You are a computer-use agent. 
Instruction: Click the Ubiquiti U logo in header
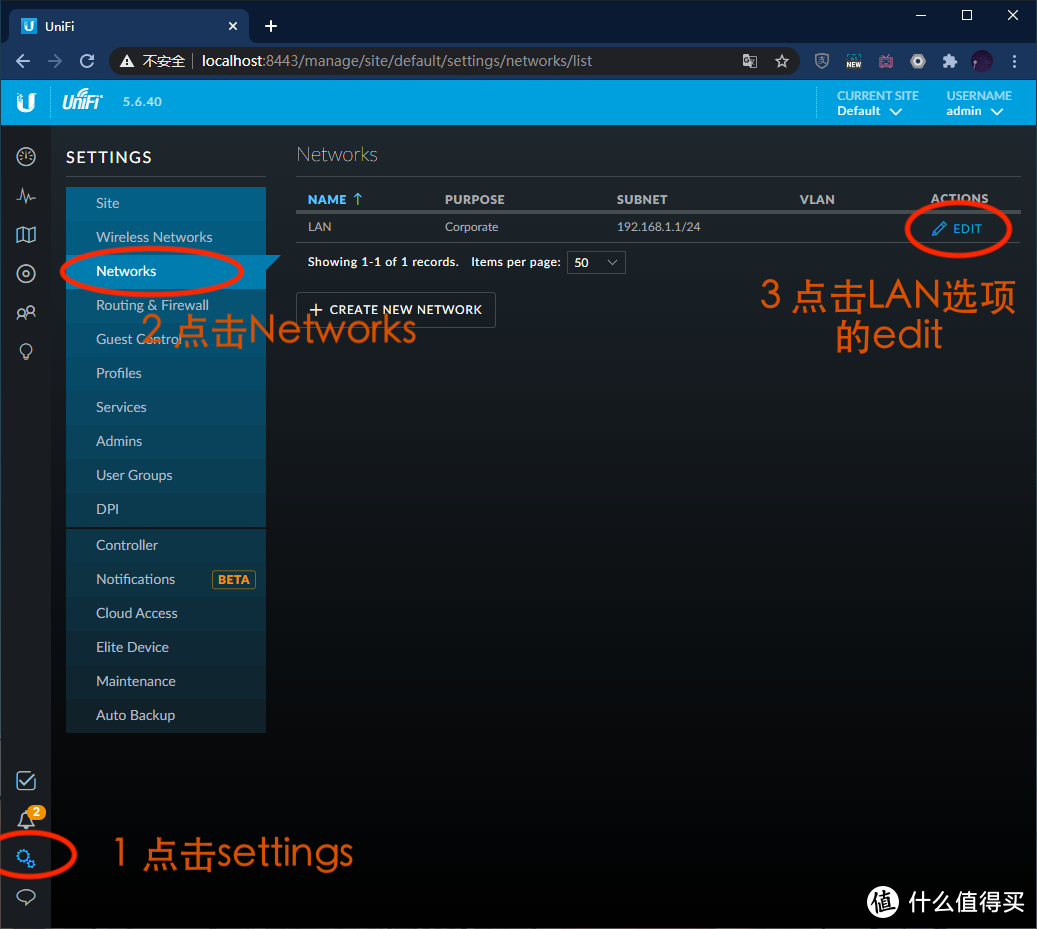coord(26,102)
